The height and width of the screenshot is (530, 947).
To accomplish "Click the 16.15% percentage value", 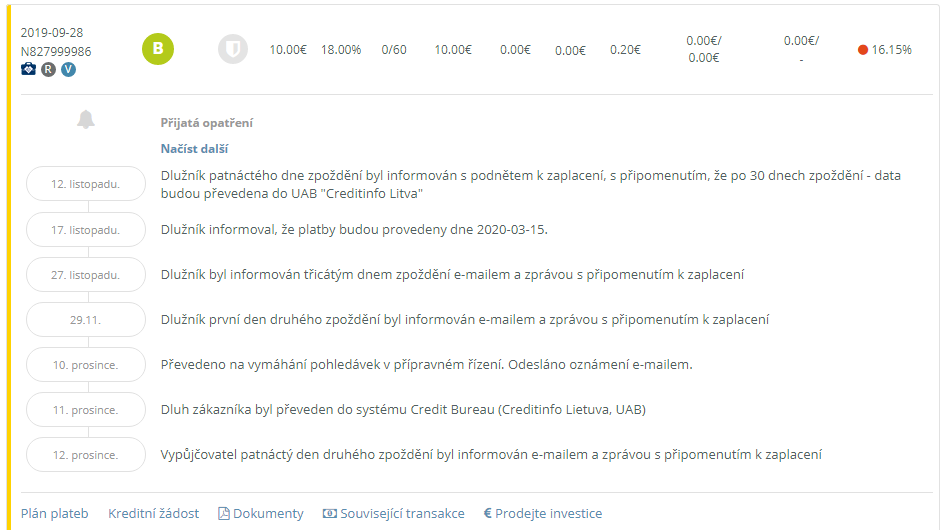I will [x=891, y=49].
